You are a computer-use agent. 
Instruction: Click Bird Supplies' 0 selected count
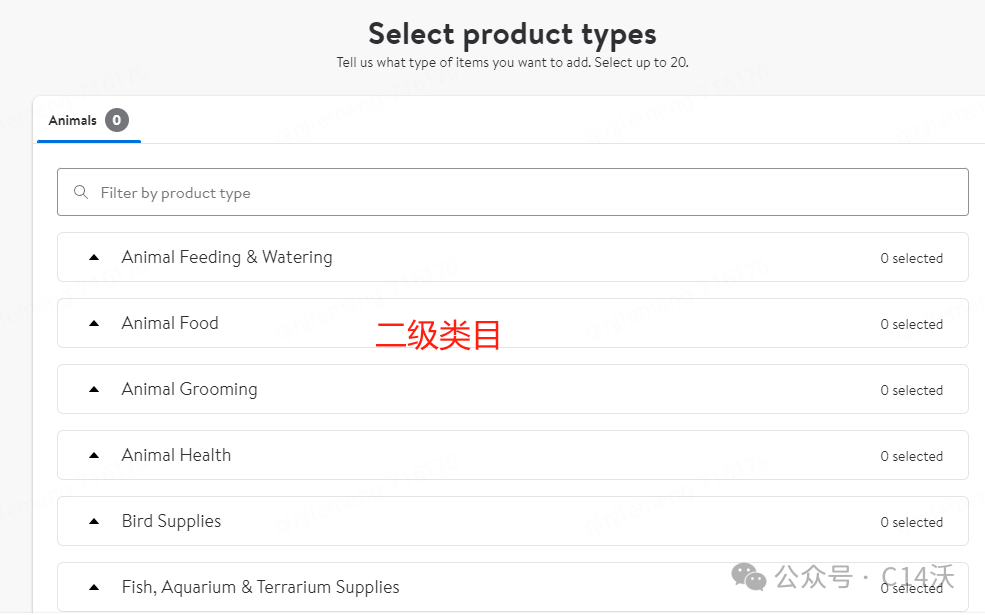(x=911, y=522)
